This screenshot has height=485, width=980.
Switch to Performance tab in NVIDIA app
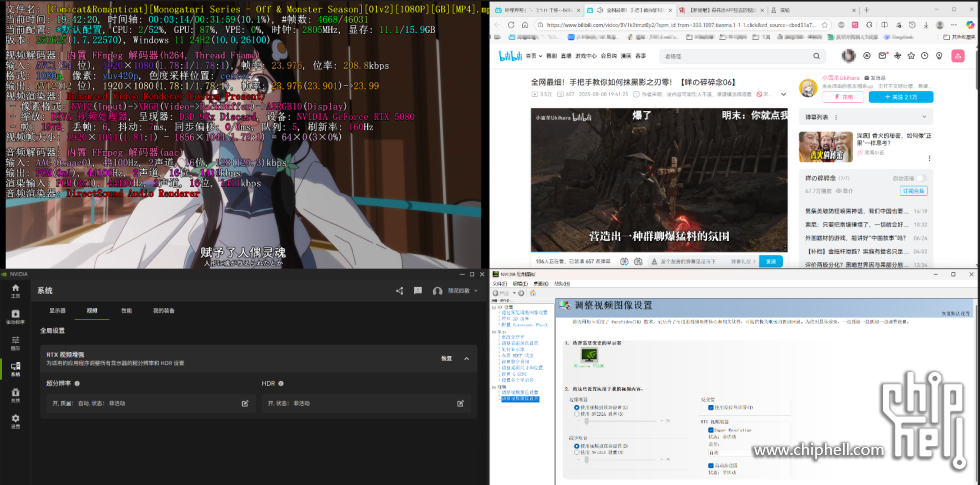(x=126, y=310)
